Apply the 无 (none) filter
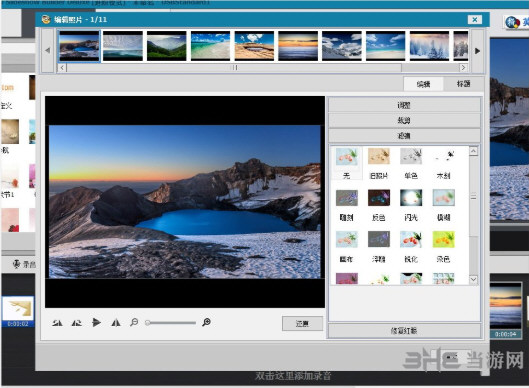The height and width of the screenshot is (388, 529). (x=346, y=163)
